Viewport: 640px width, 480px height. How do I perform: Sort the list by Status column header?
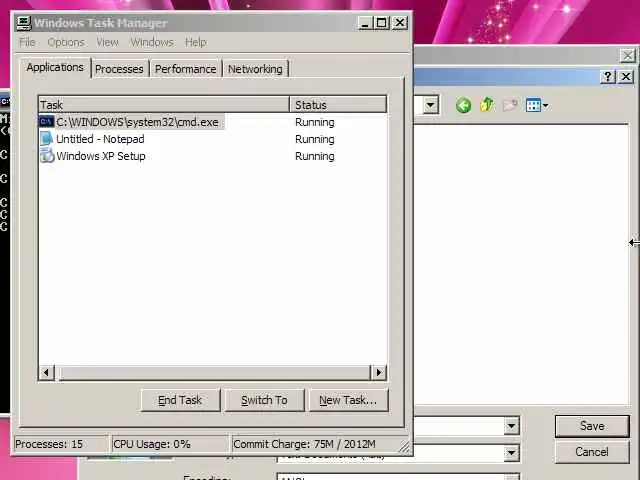(x=338, y=104)
